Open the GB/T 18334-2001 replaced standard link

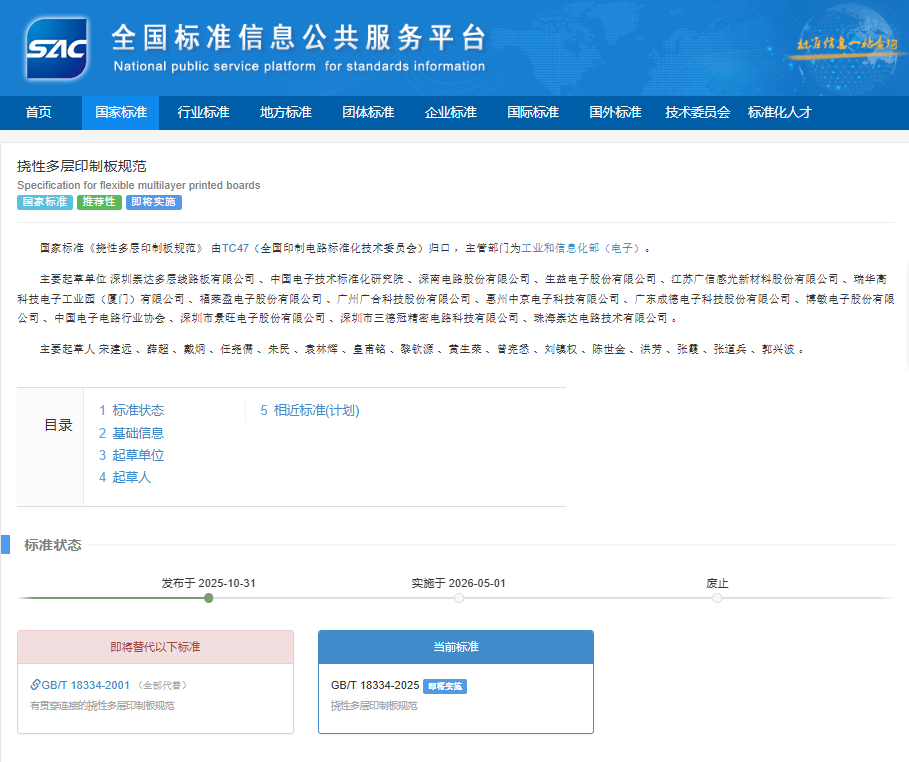coord(85,685)
